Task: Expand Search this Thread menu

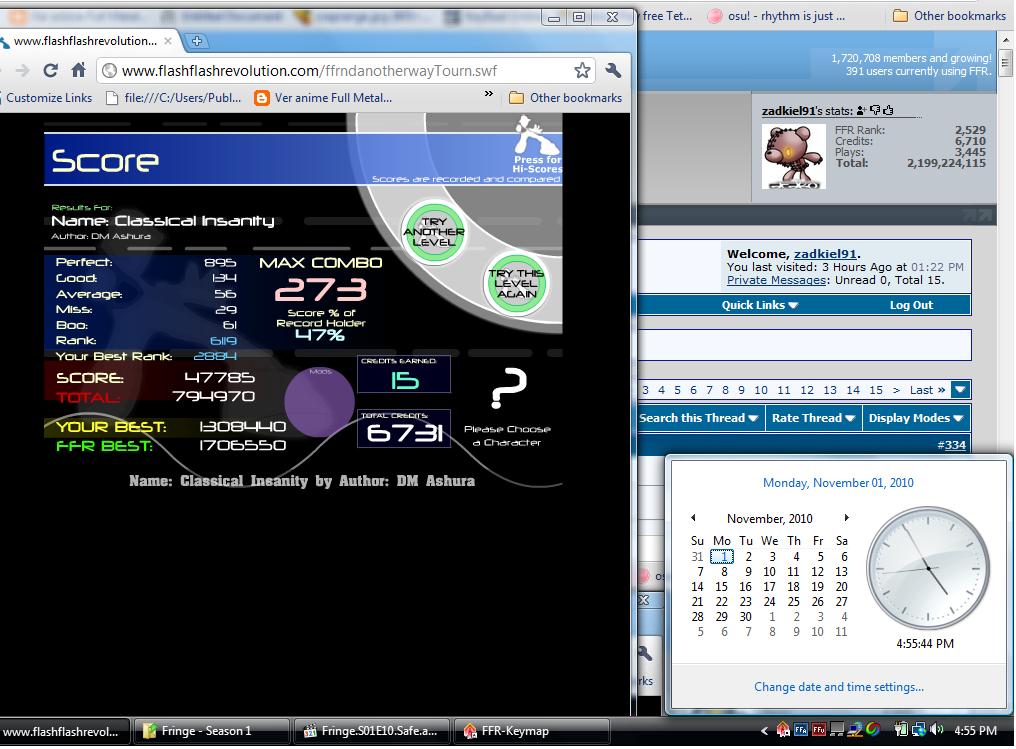Action: [698, 419]
